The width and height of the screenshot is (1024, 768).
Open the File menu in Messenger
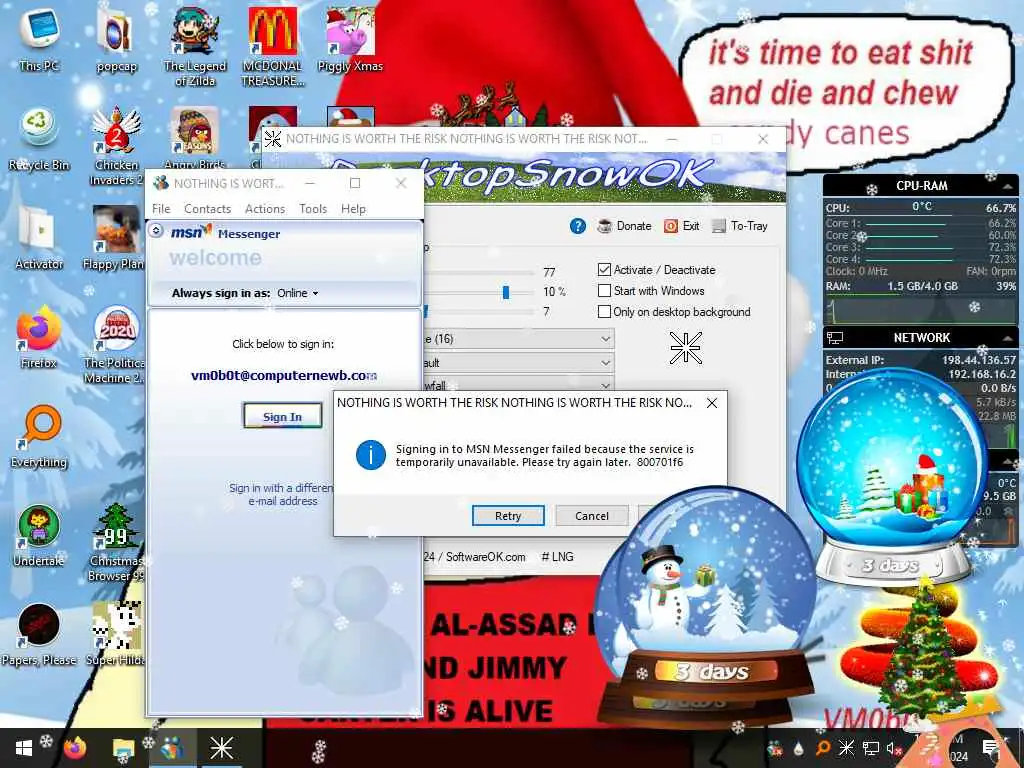(x=161, y=209)
